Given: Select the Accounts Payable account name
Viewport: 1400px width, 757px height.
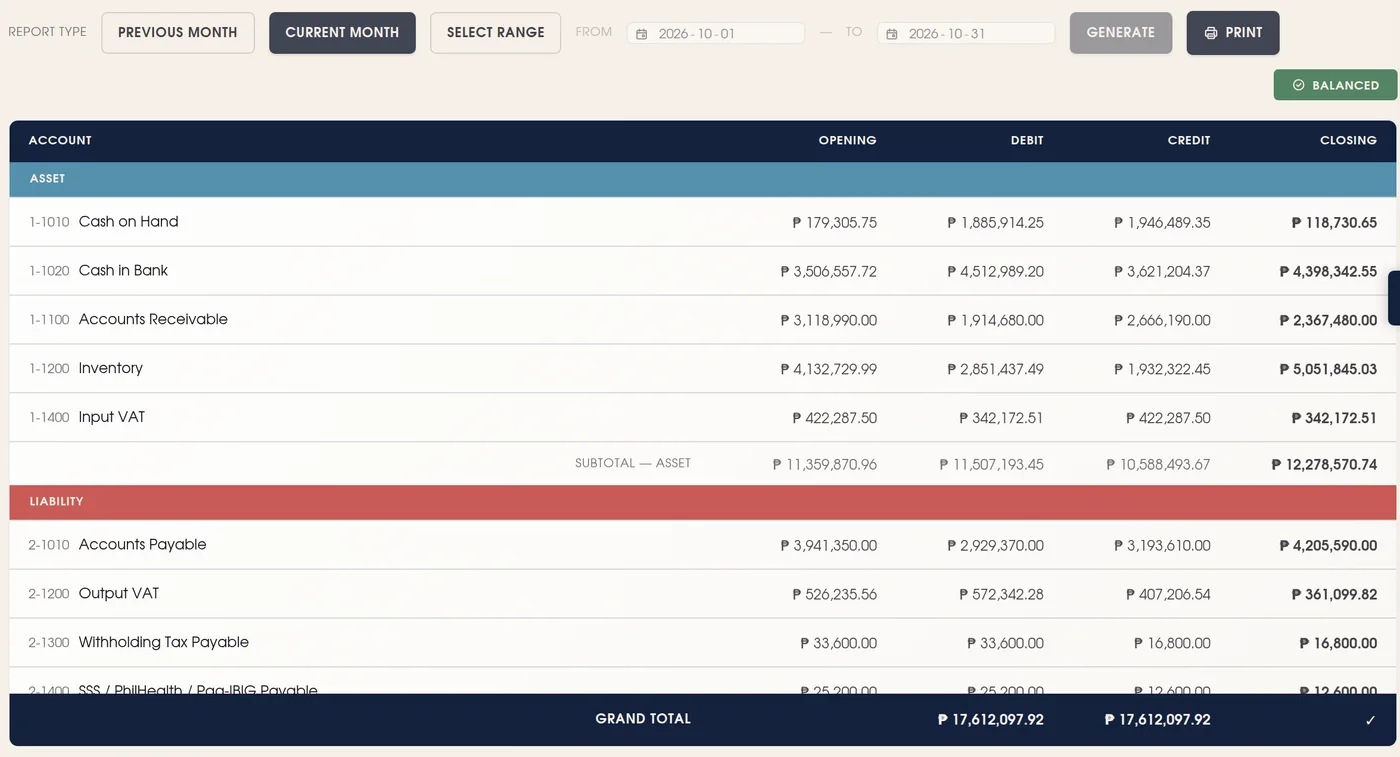Looking at the screenshot, I should pos(143,545).
